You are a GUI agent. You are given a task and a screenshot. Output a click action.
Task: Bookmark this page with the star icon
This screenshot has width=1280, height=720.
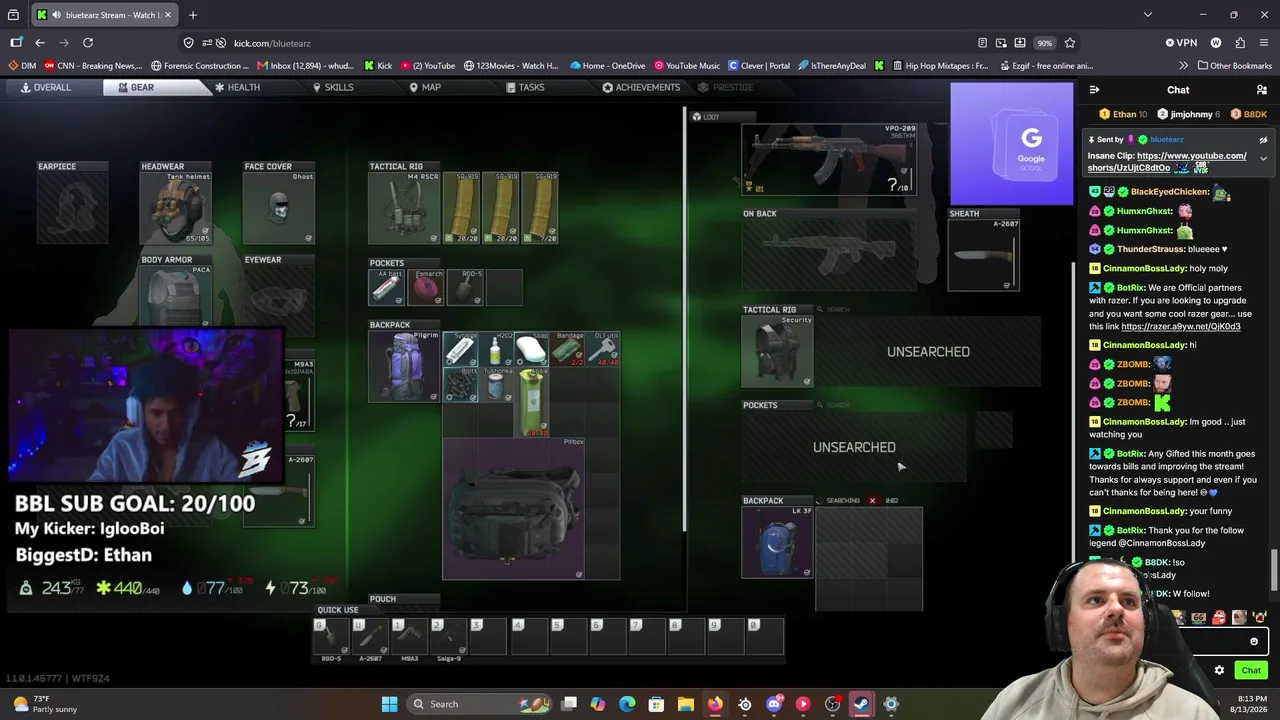1070,43
